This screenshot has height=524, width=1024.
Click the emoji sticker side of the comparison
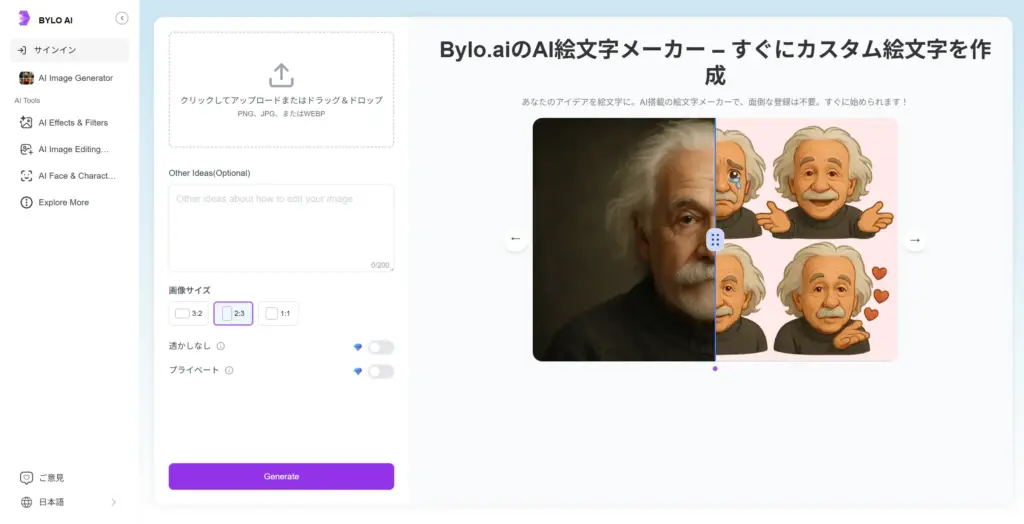pos(807,240)
